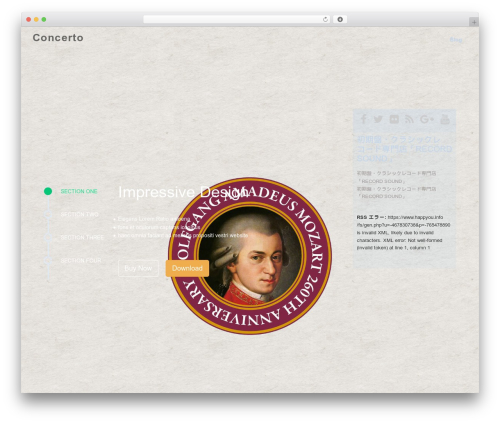500x423 pixels.
Task: Jump to SECTION ONE label
Action: point(79,191)
